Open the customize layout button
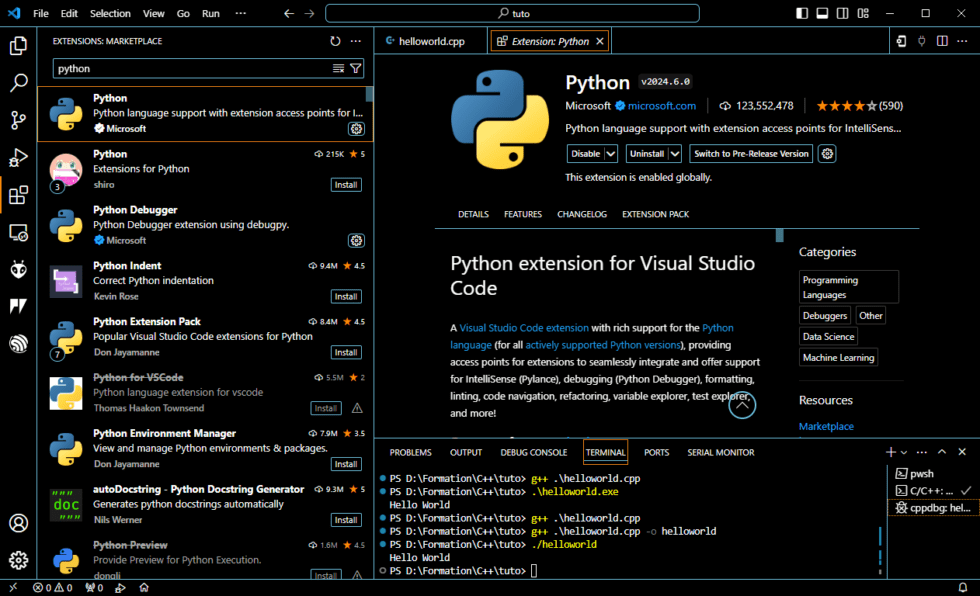Image resolution: width=980 pixels, height=596 pixels. pyautogui.click(x=863, y=13)
